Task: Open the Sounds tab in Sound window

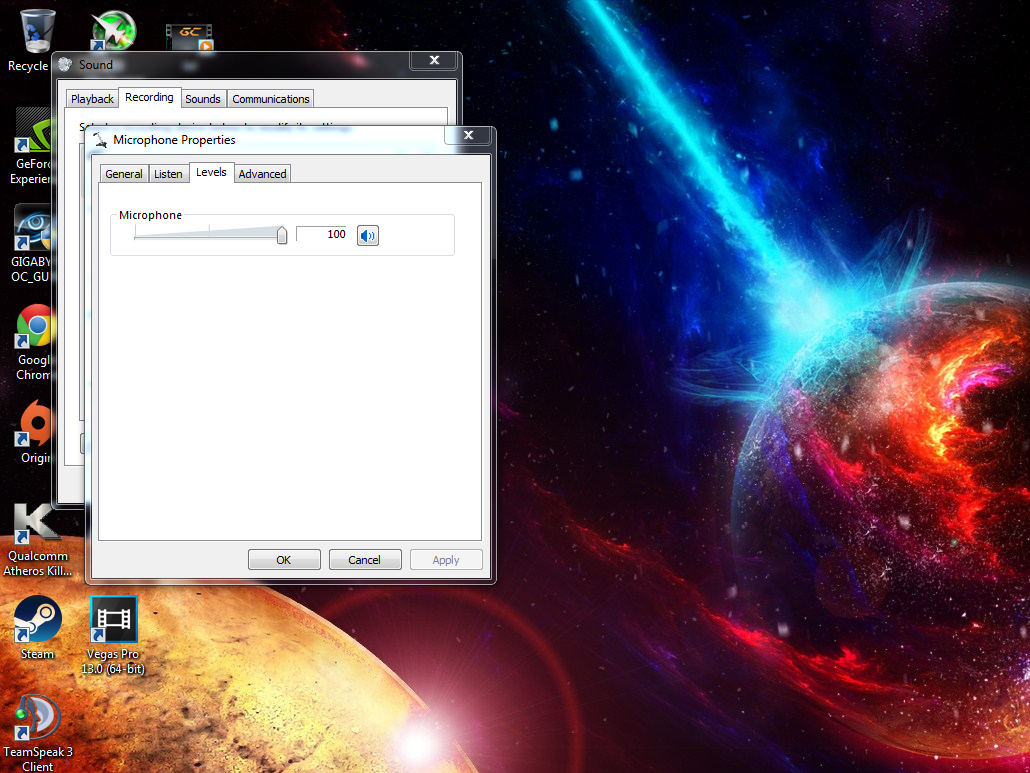Action: click(203, 99)
